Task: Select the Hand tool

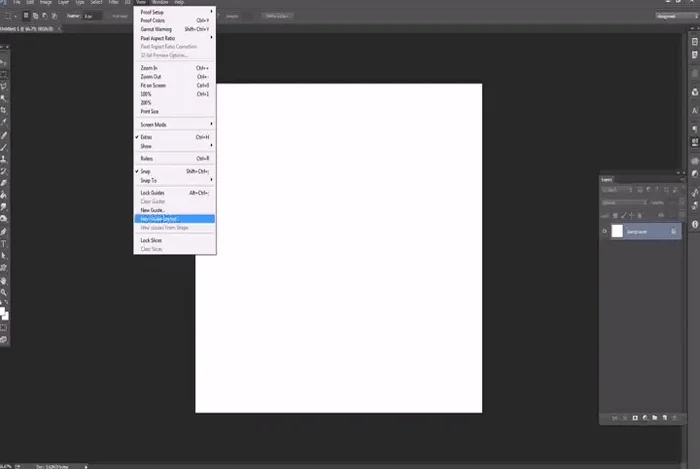Action: 4,281
